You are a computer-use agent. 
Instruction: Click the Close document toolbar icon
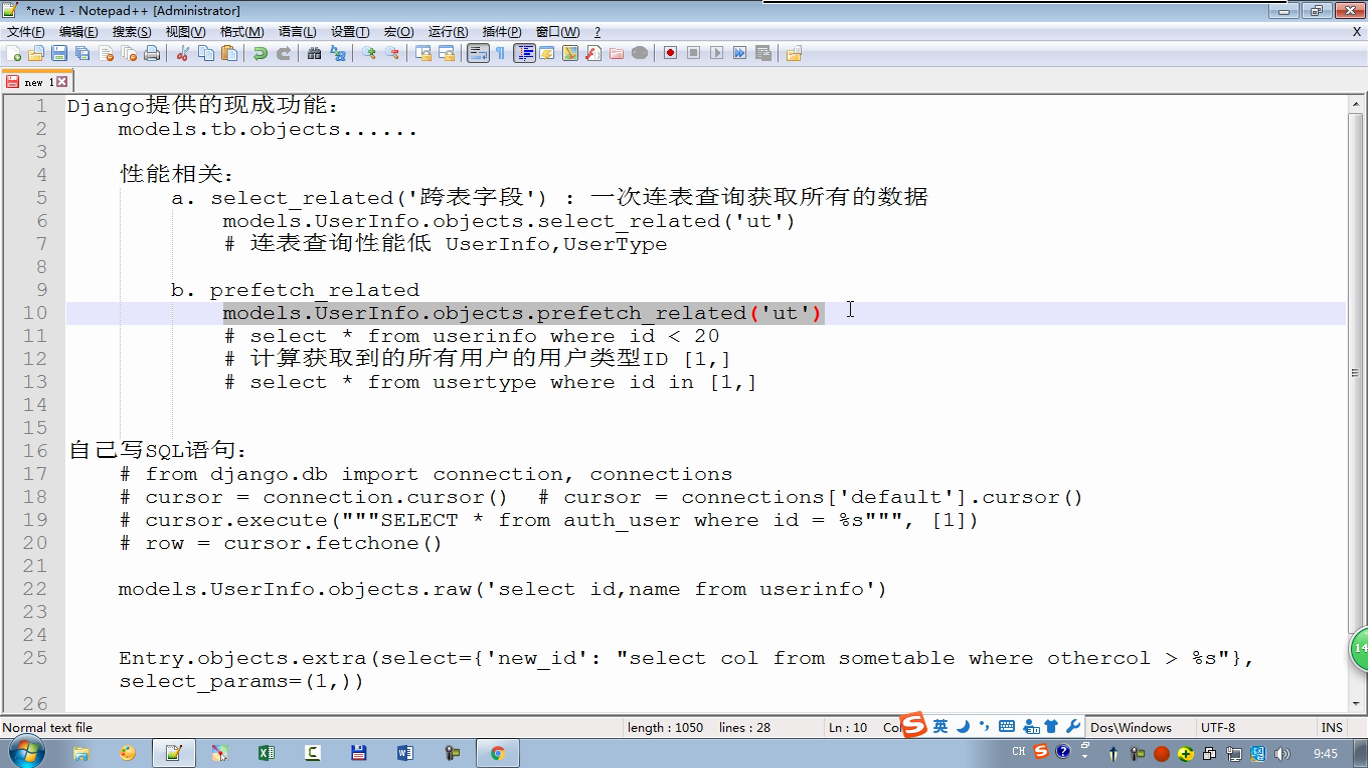click(106, 53)
